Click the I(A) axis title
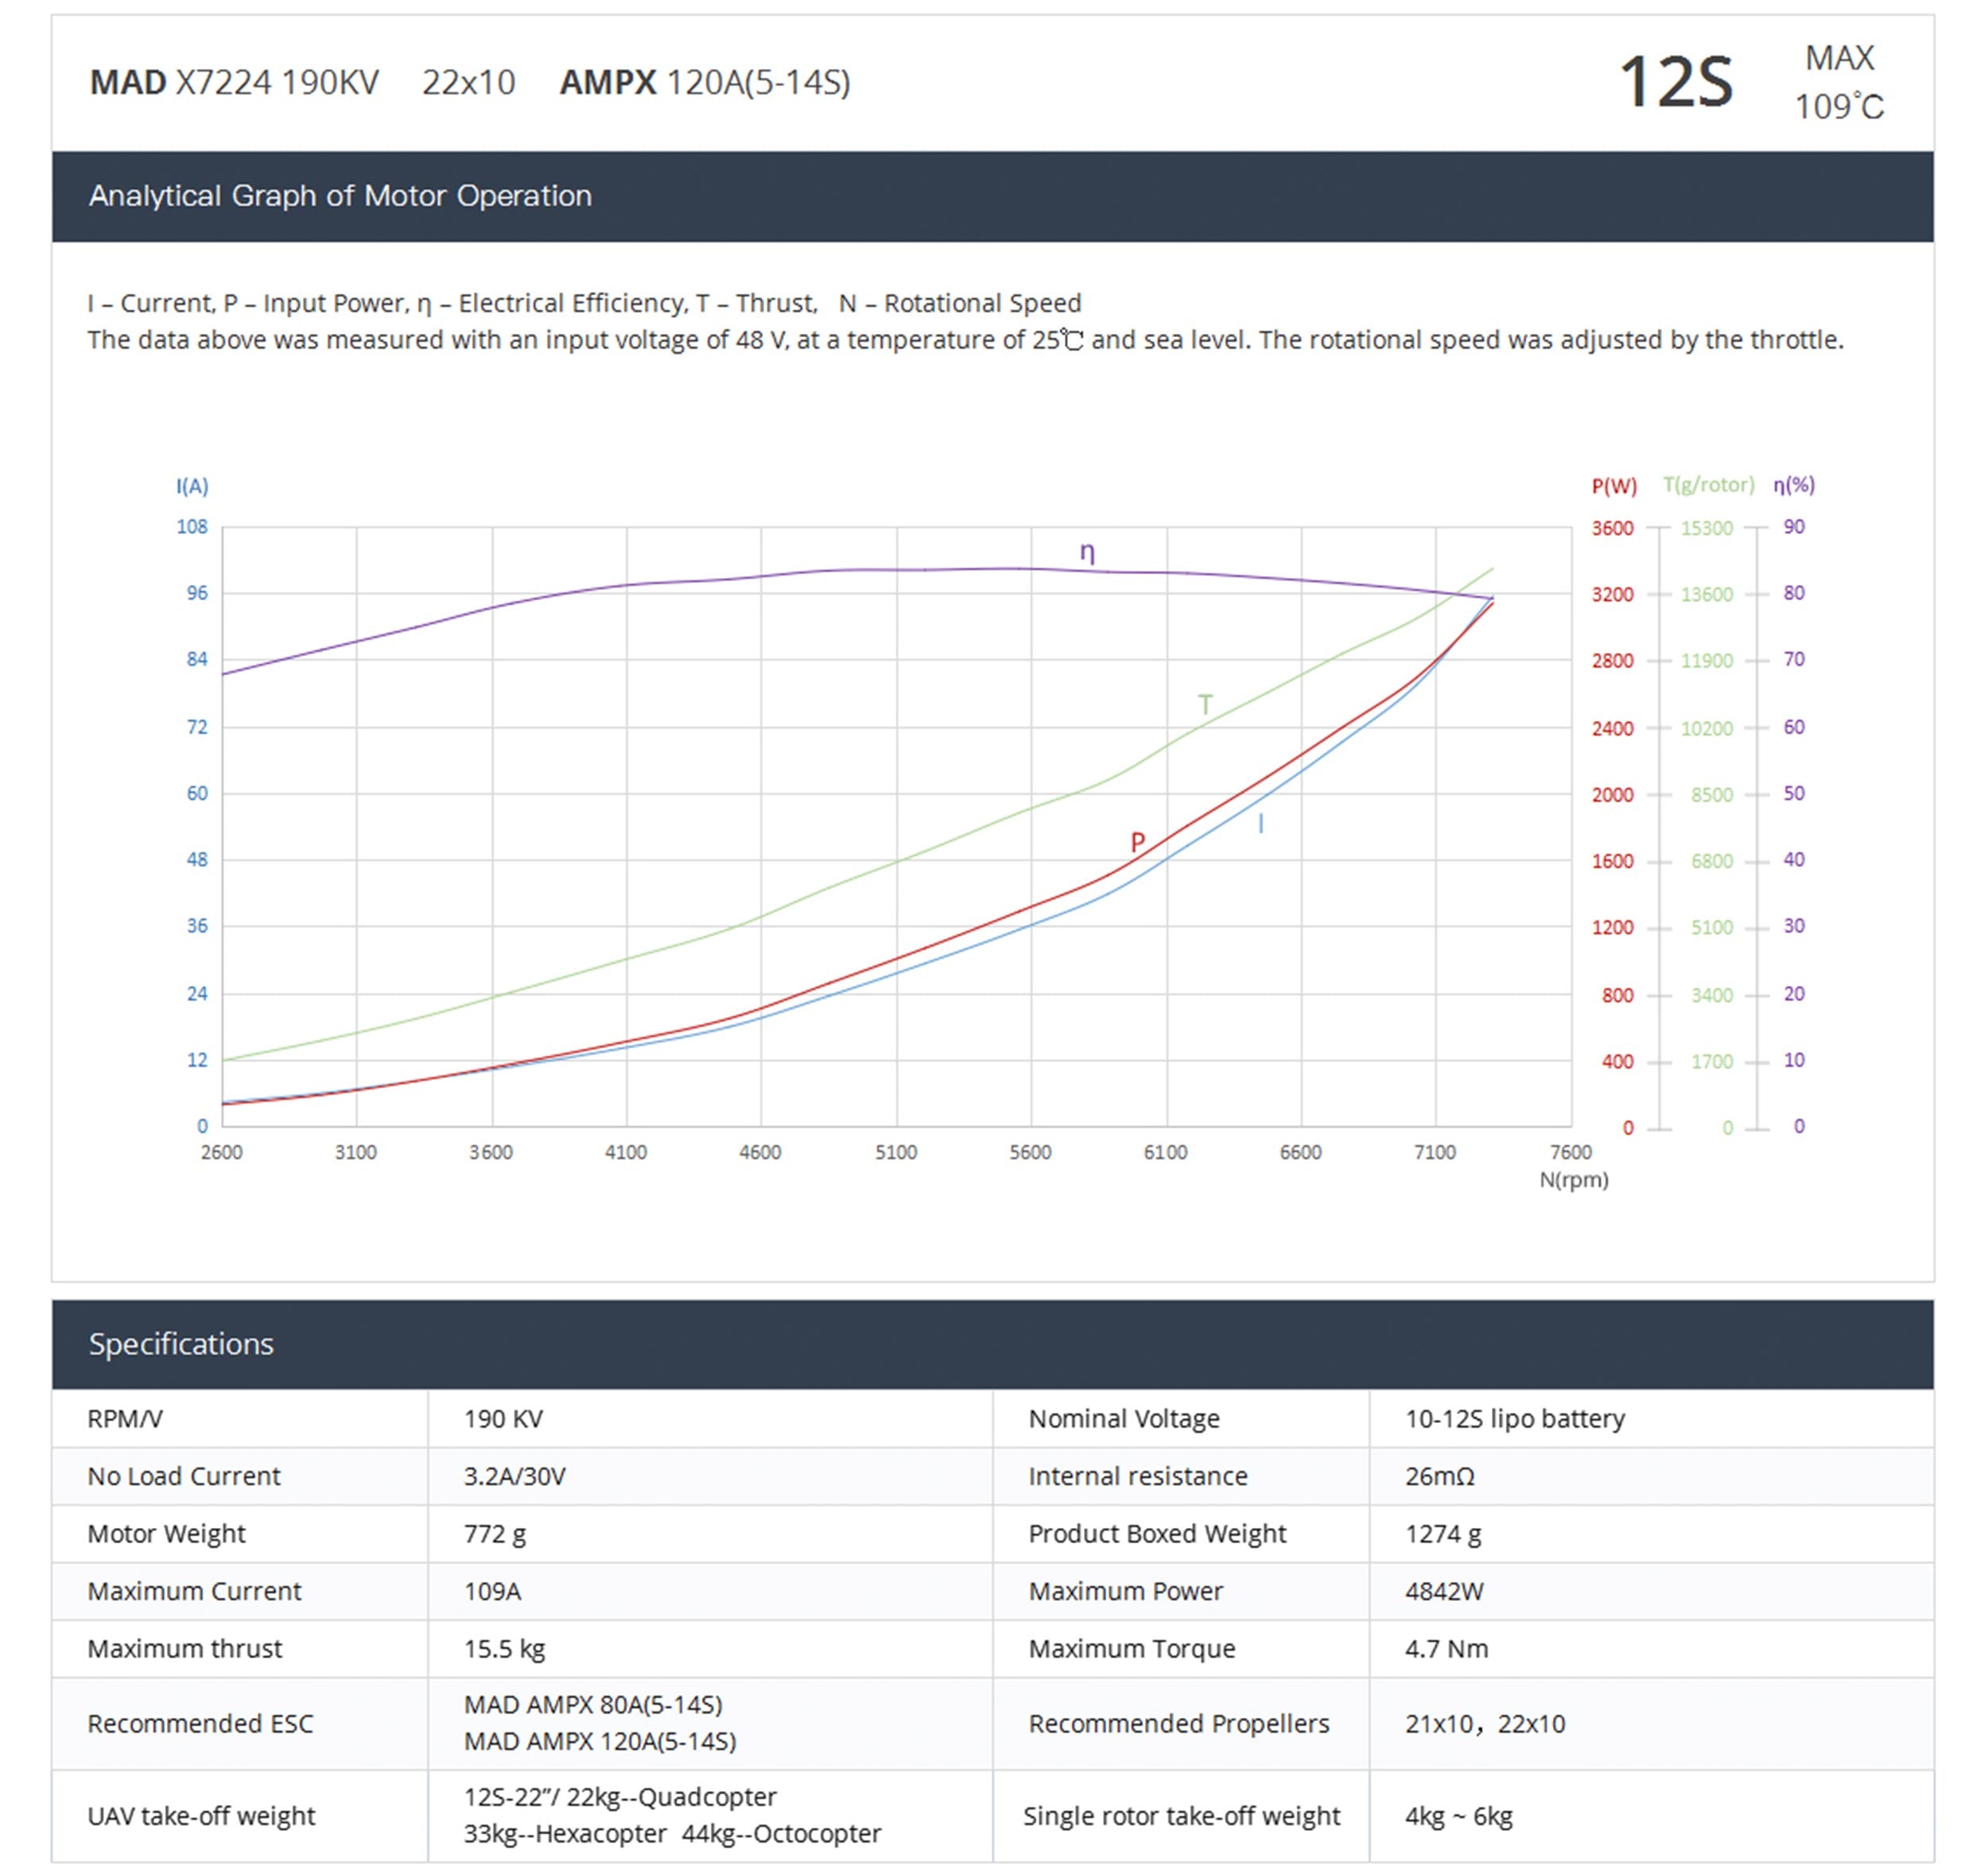Image resolution: width=1988 pixels, height=1873 pixels. point(192,486)
